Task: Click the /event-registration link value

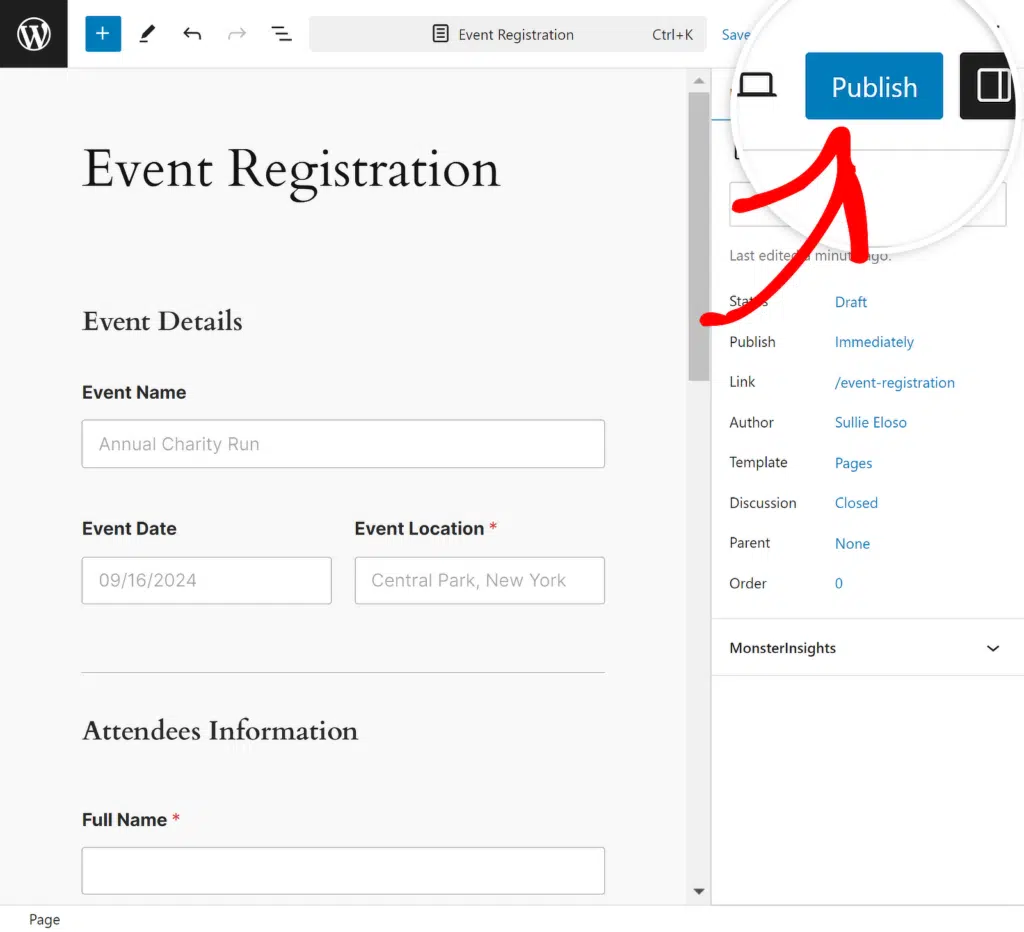Action: pyautogui.click(x=894, y=383)
